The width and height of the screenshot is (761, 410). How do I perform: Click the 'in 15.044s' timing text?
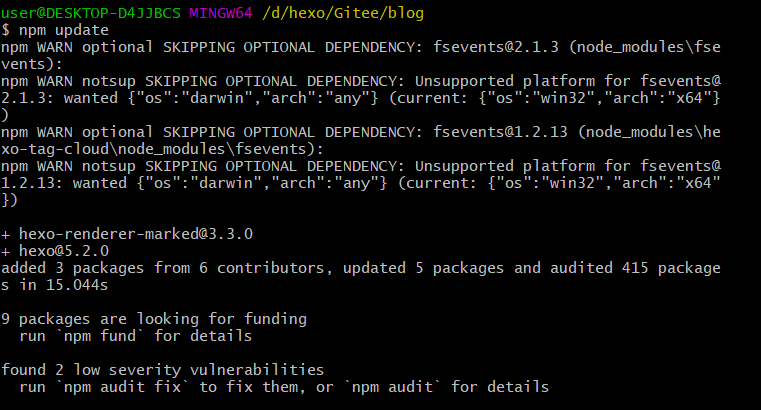click(x=64, y=285)
